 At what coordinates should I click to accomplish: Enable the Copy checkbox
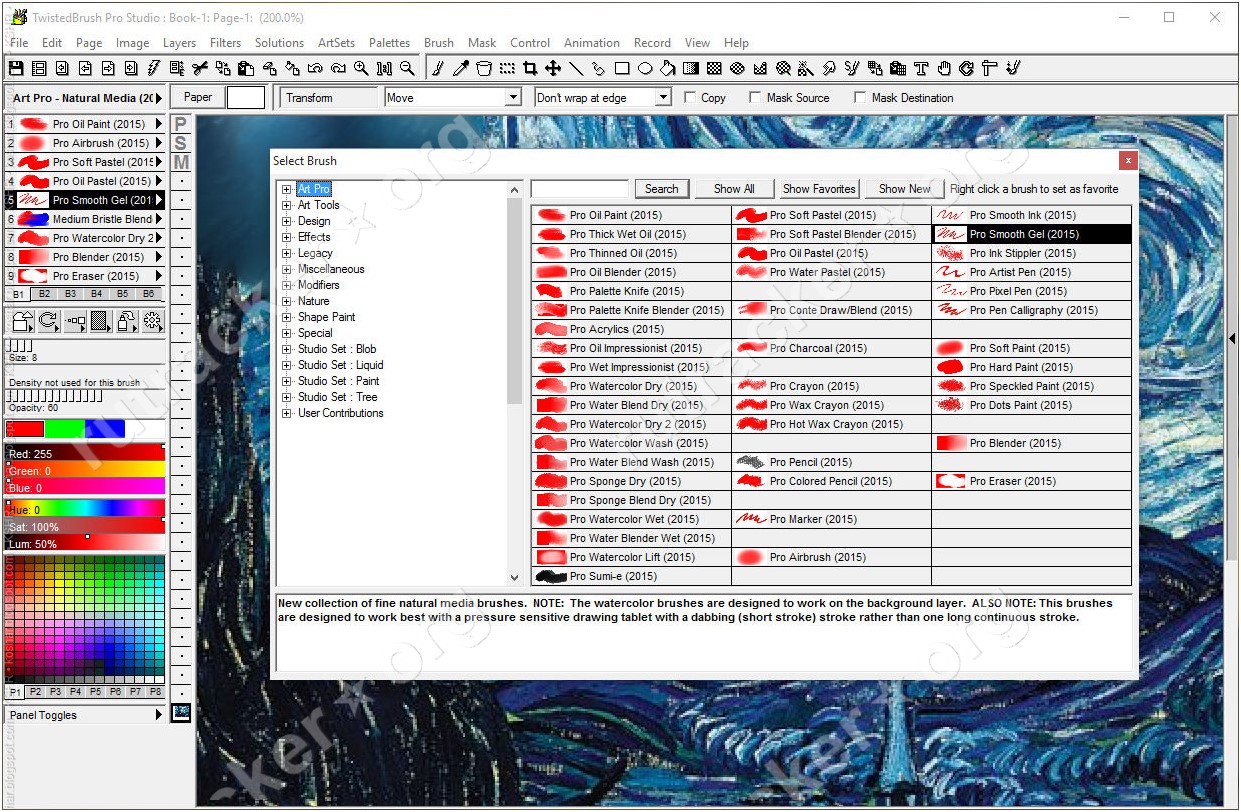690,98
